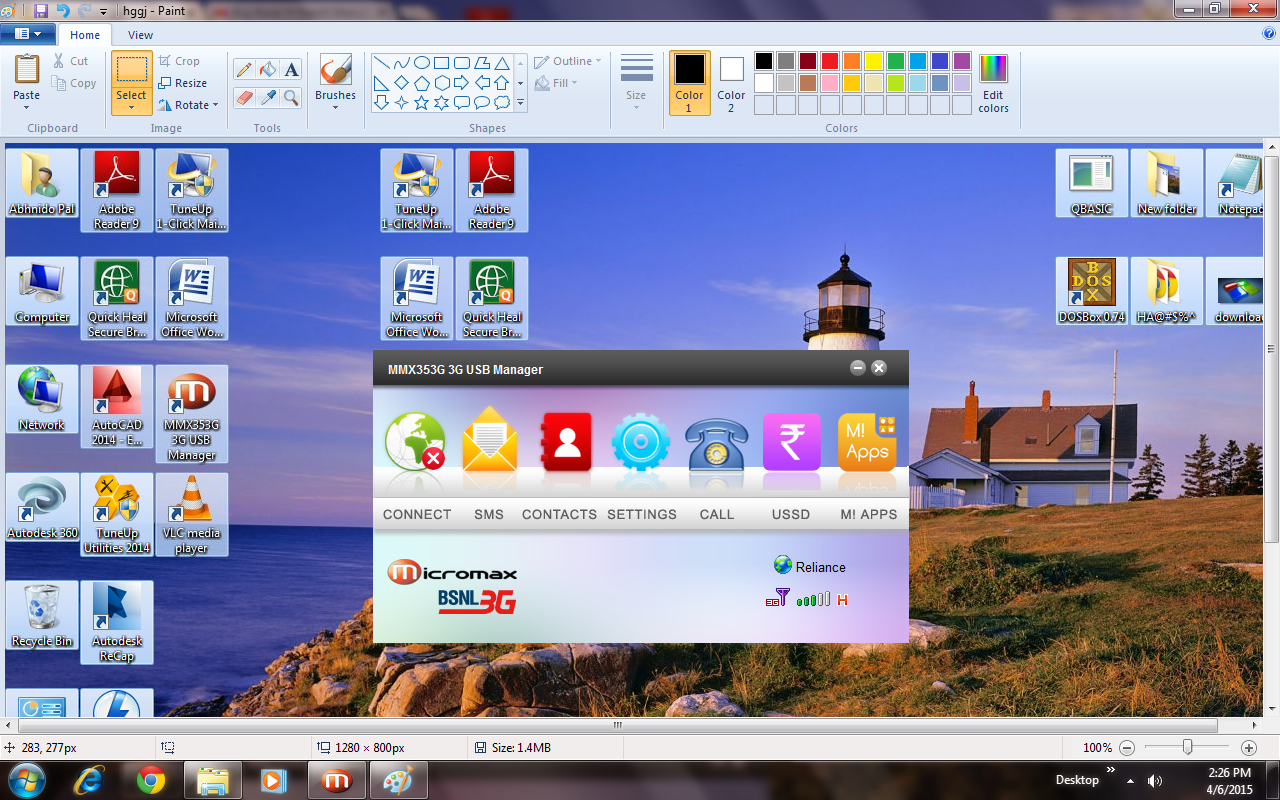This screenshot has height=800, width=1280.
Task: Pick the green color swatch
Action: [x=895, y=61]
